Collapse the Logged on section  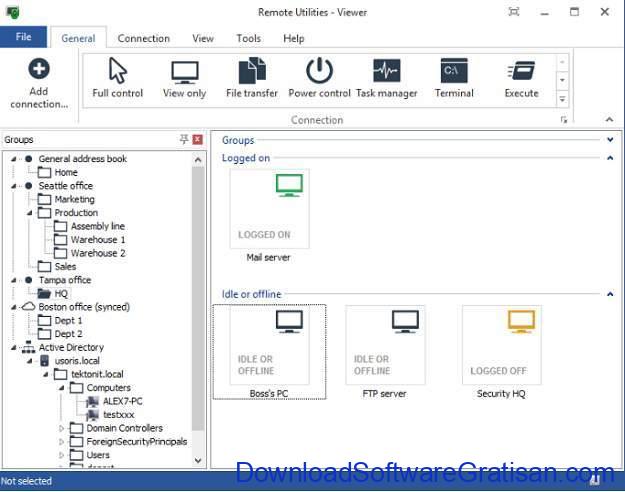[610, 158]
